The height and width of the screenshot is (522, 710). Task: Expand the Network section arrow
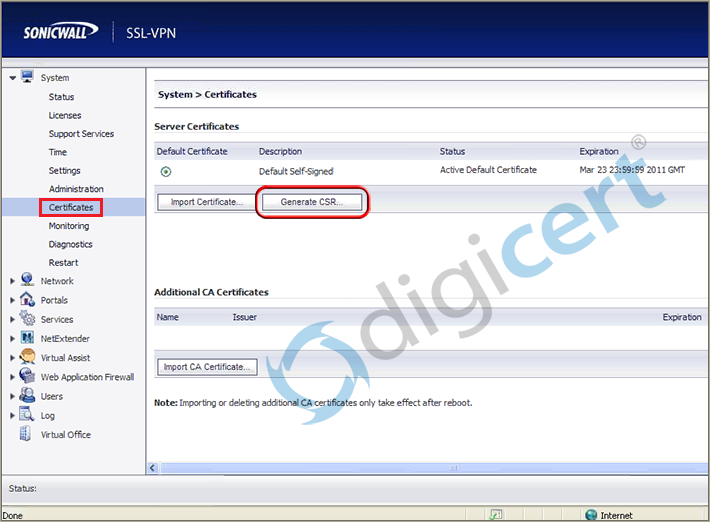point(12,282)
